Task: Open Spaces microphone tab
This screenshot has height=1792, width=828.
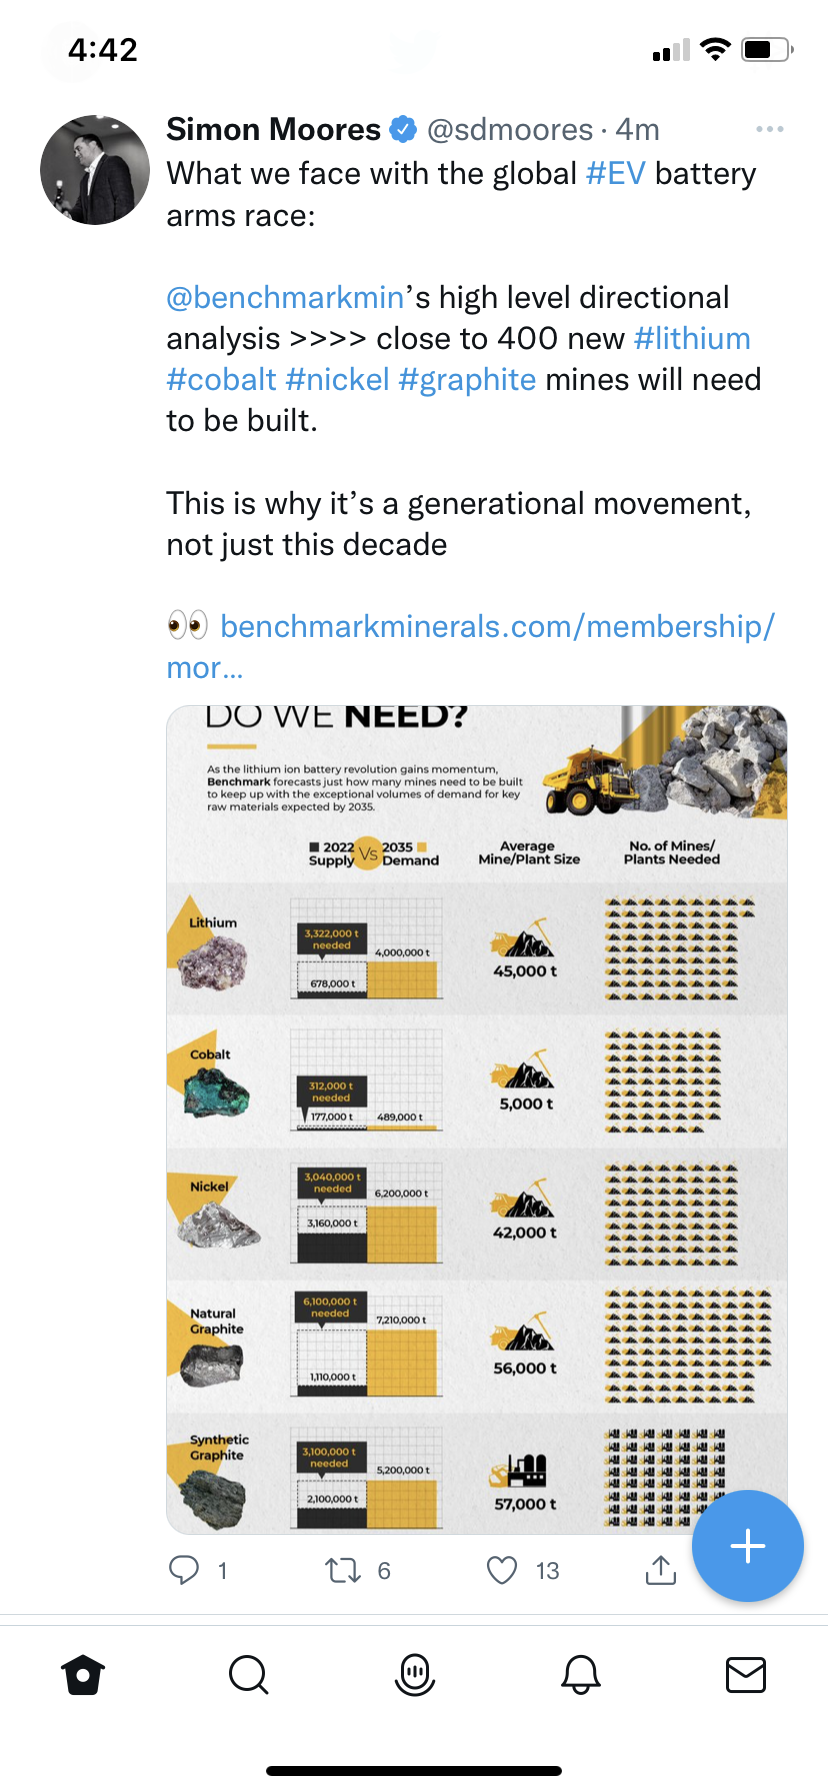Action: [414, 1674]
